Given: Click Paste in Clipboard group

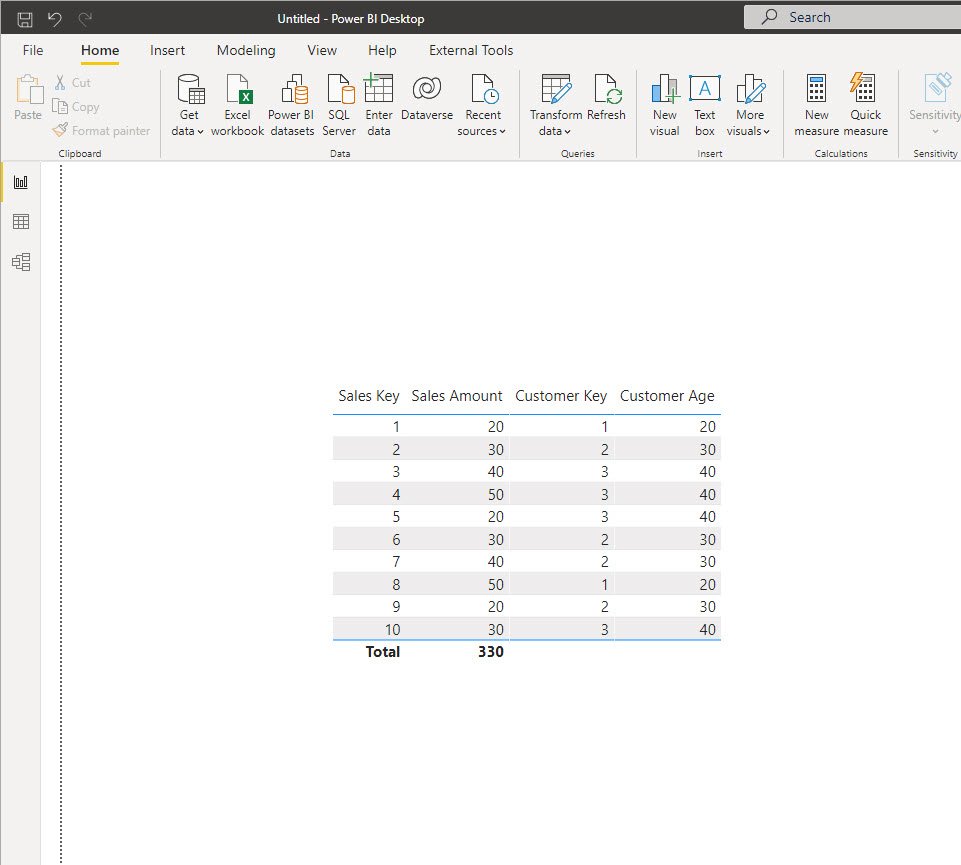Looking at the screenshot, I should point(28,98).
